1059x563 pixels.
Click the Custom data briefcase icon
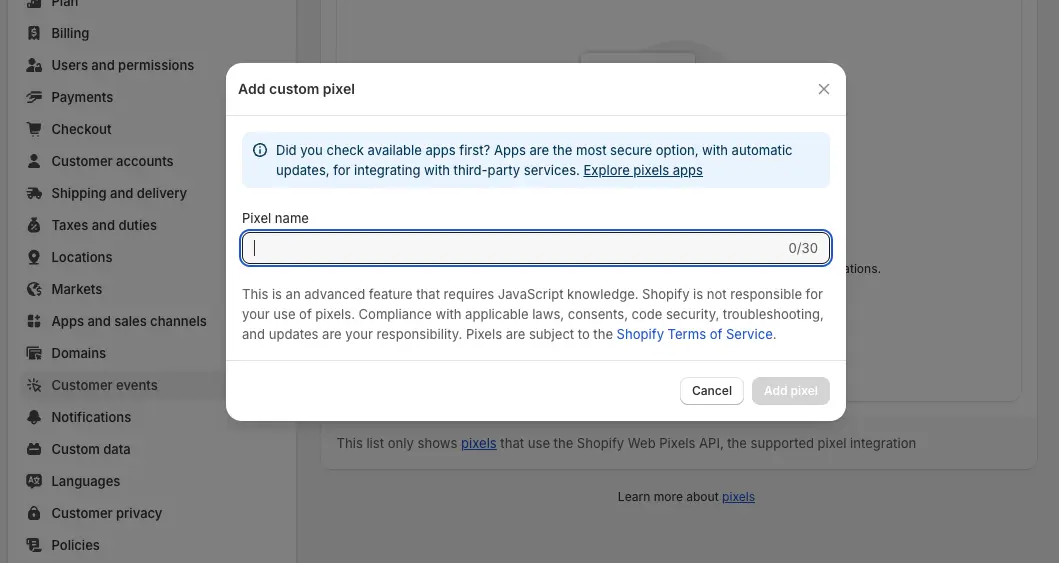point(34,449)
